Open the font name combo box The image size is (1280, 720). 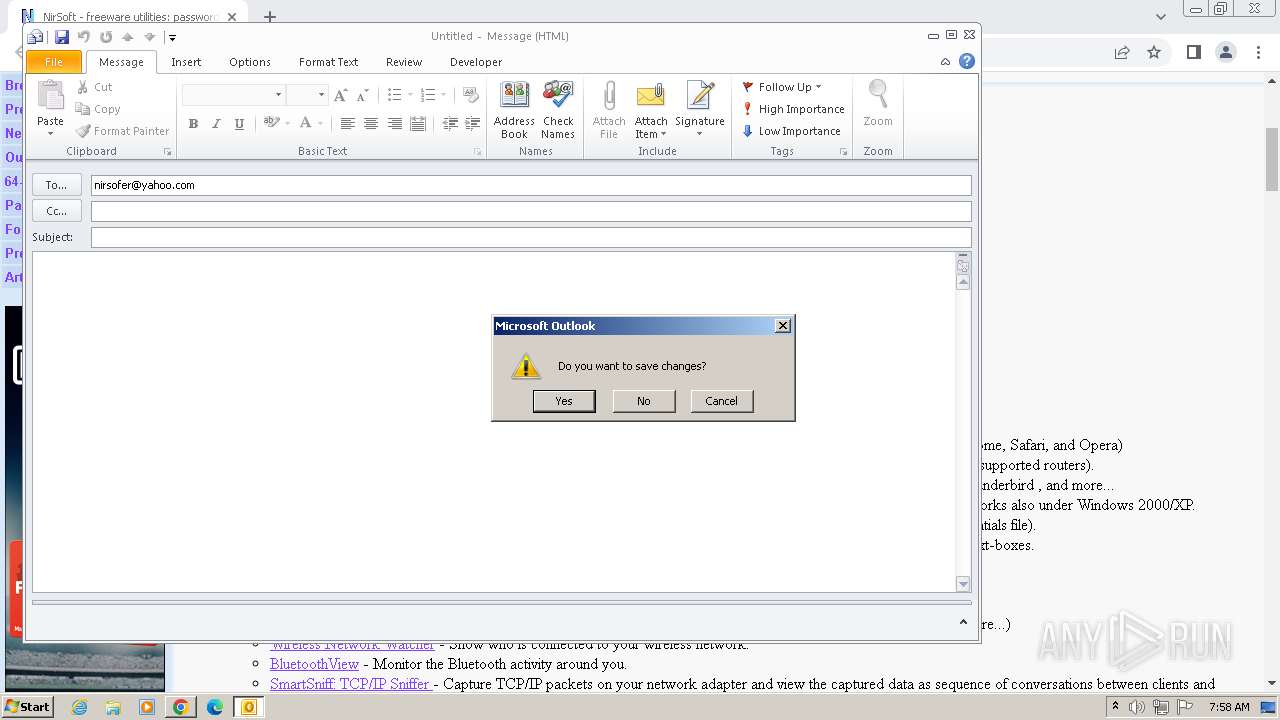234,95
